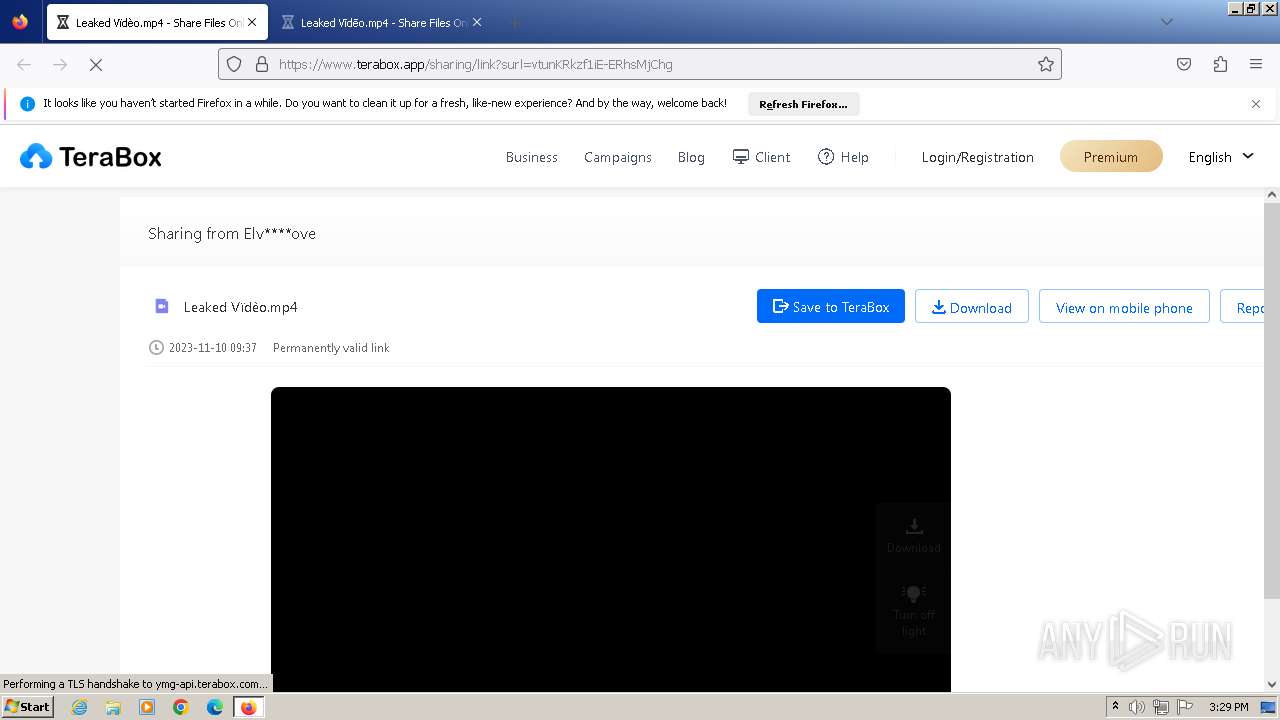Click the Action Center flag icon
Screen dimensions: 1280x720
1185,707
